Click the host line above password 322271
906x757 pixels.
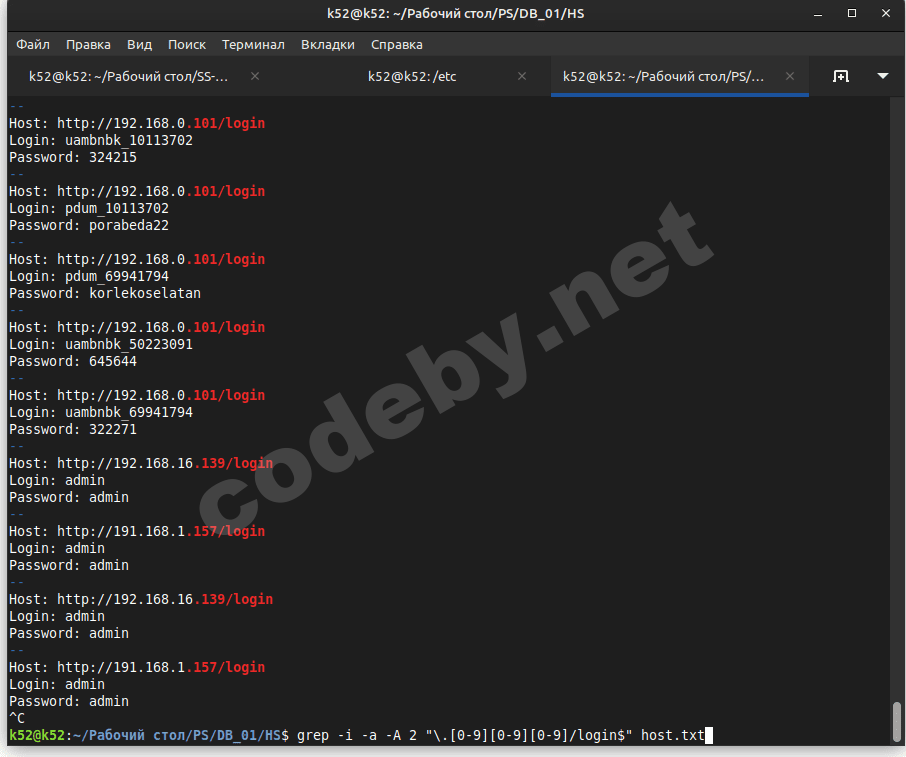pos(137,395)
